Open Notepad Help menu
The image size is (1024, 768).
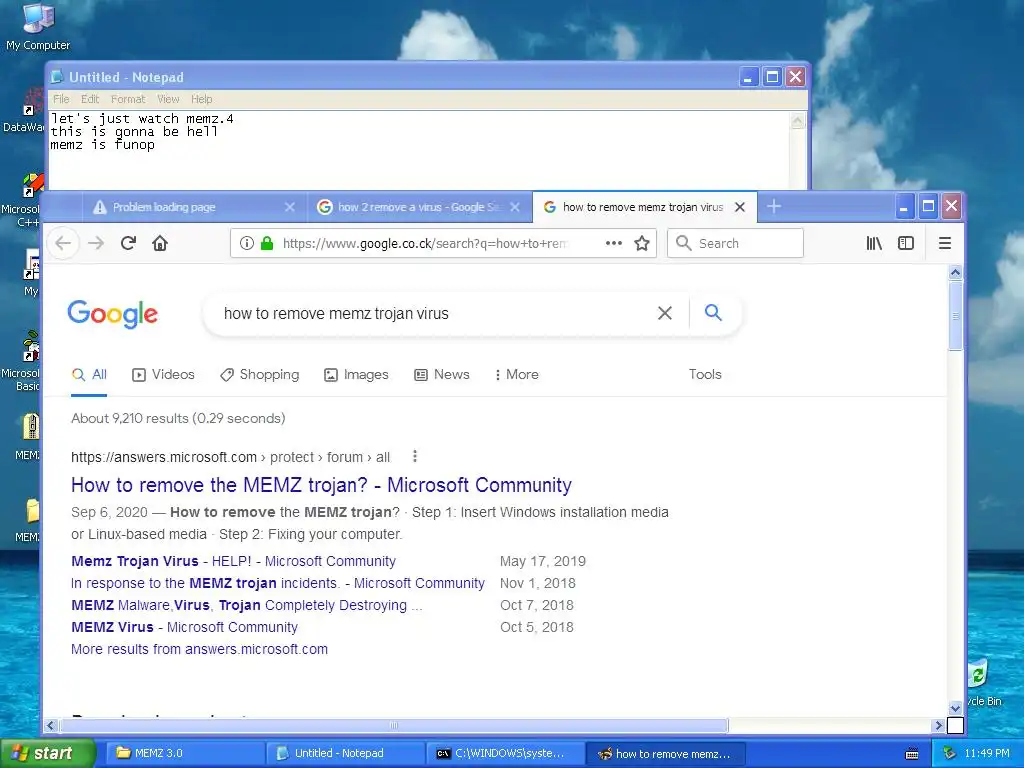point(202,99)
